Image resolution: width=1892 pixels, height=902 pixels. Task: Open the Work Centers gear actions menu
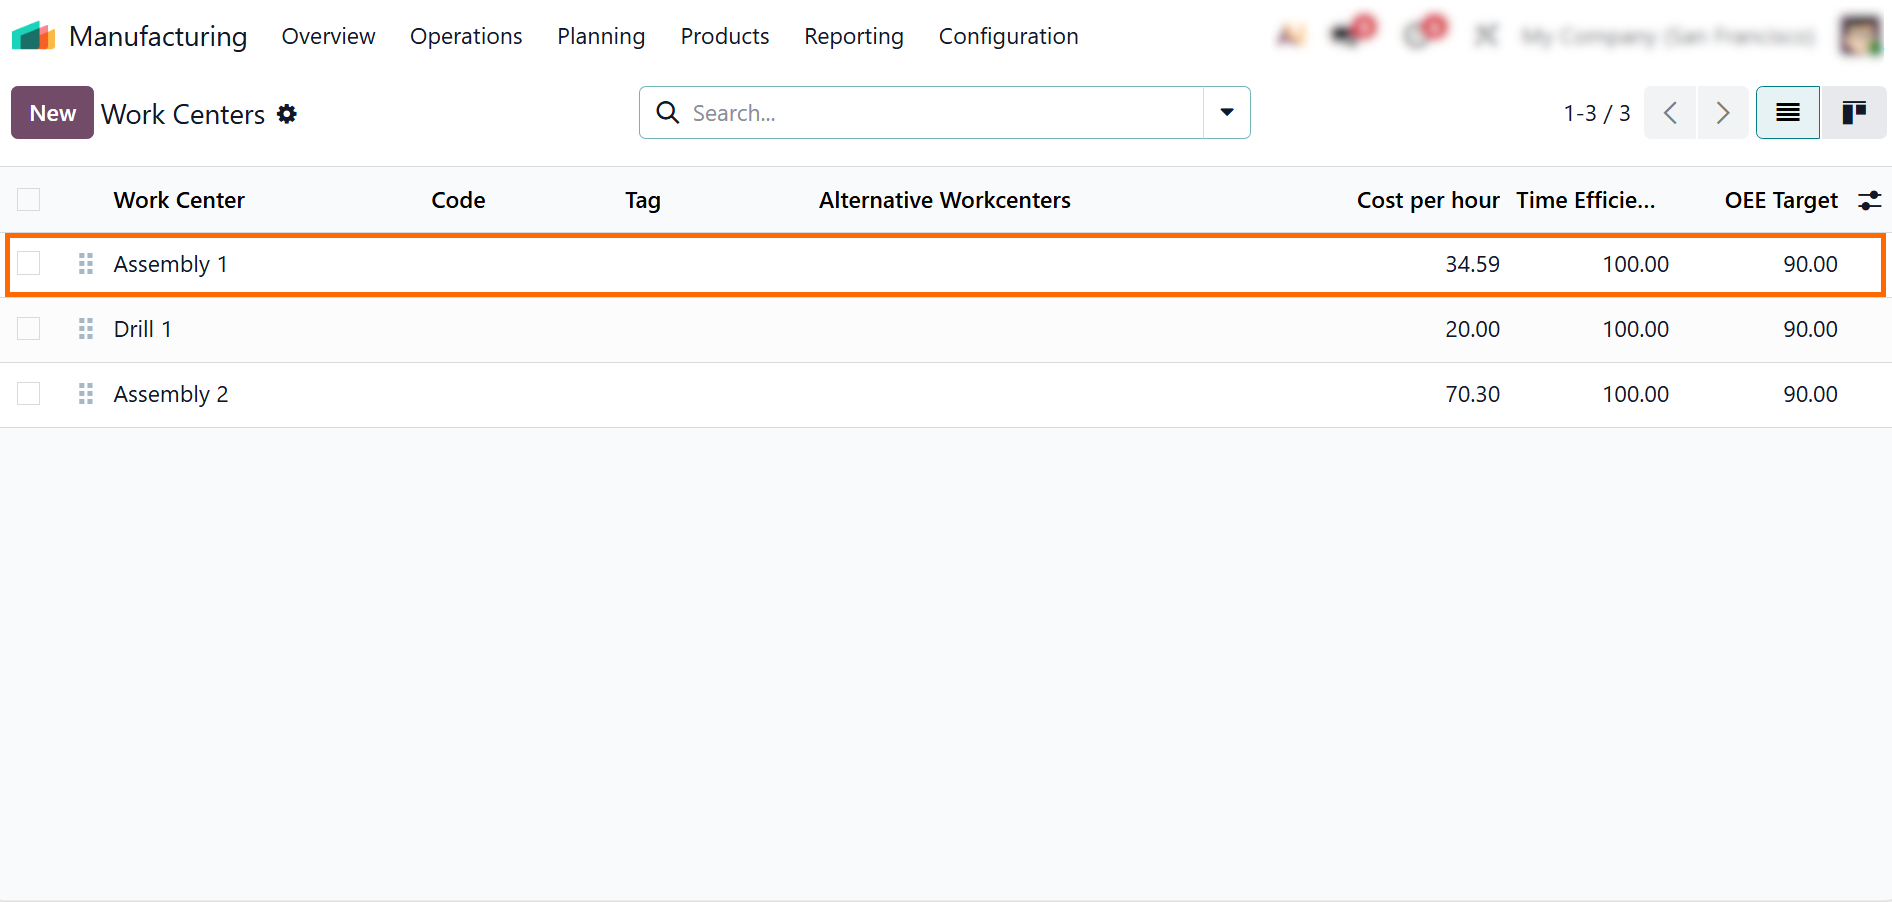(287, 114)
